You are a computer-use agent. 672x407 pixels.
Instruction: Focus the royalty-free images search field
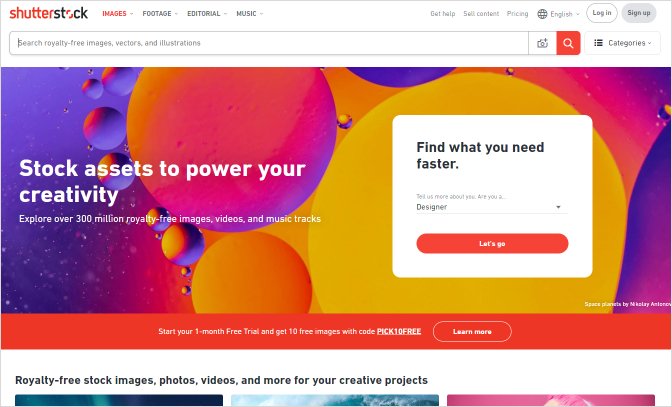[269, 43]
